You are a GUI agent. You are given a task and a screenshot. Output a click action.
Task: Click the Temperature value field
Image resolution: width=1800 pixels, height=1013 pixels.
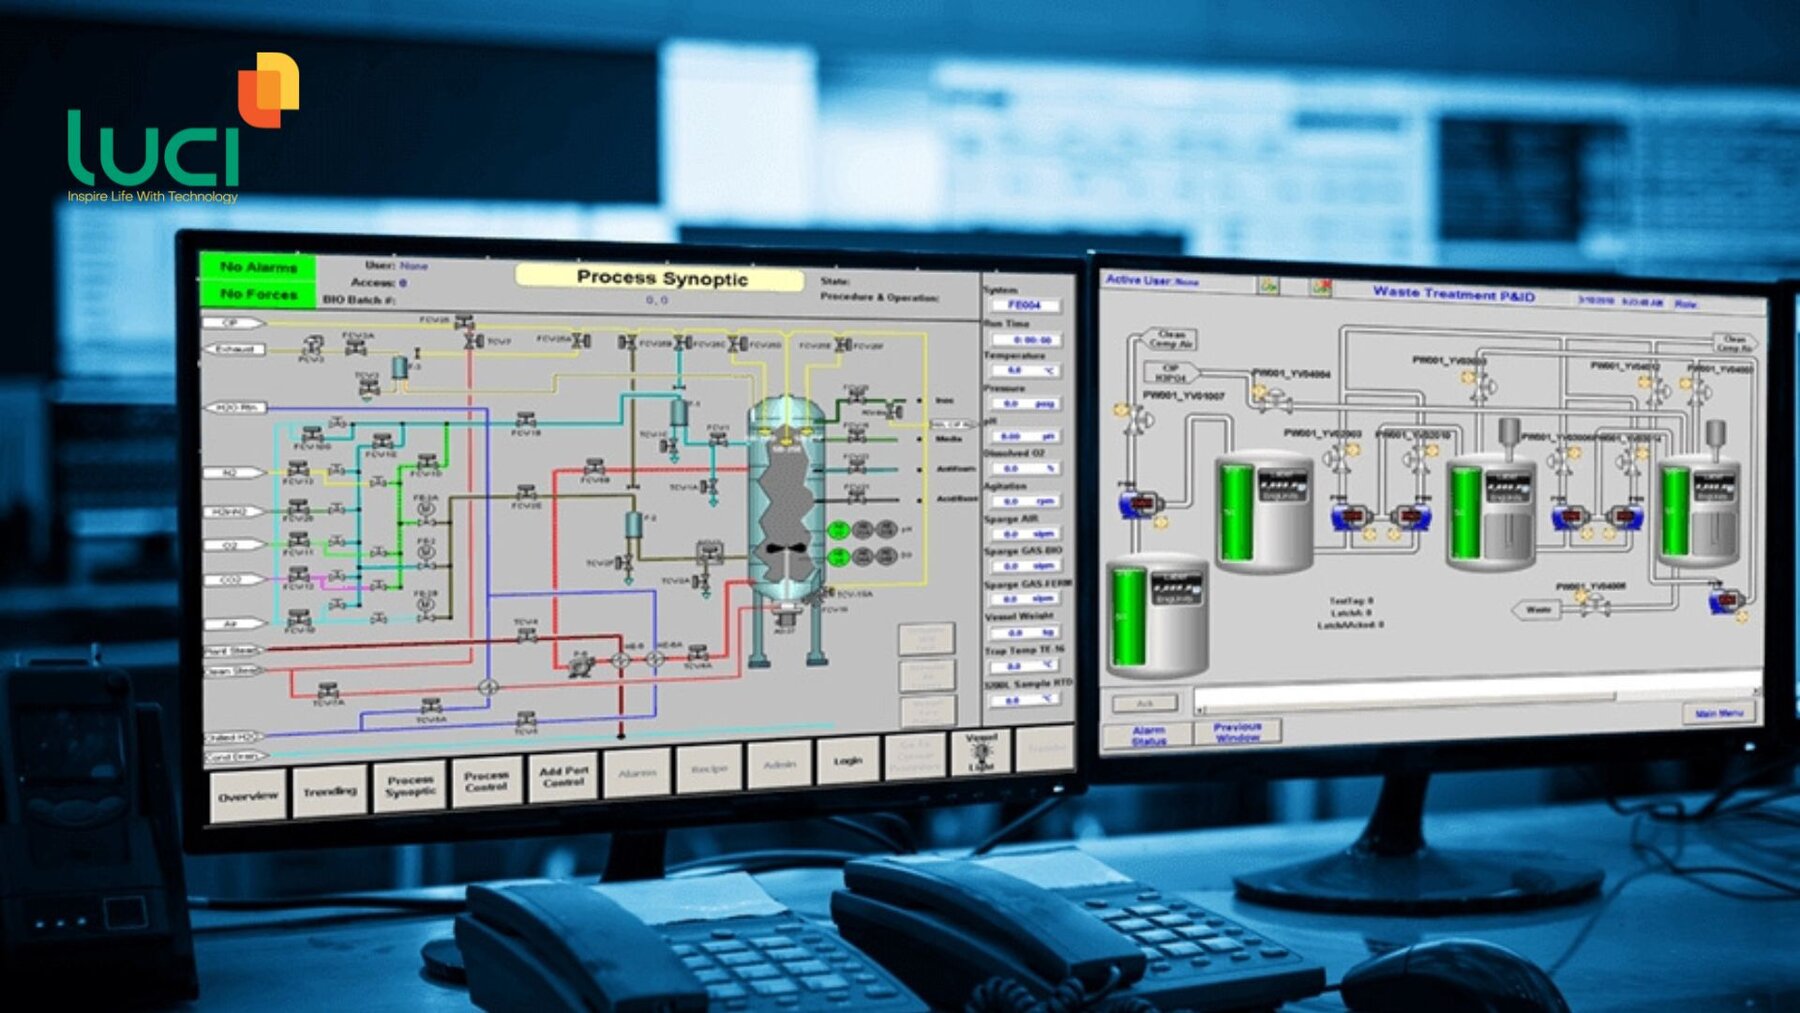1023,371
